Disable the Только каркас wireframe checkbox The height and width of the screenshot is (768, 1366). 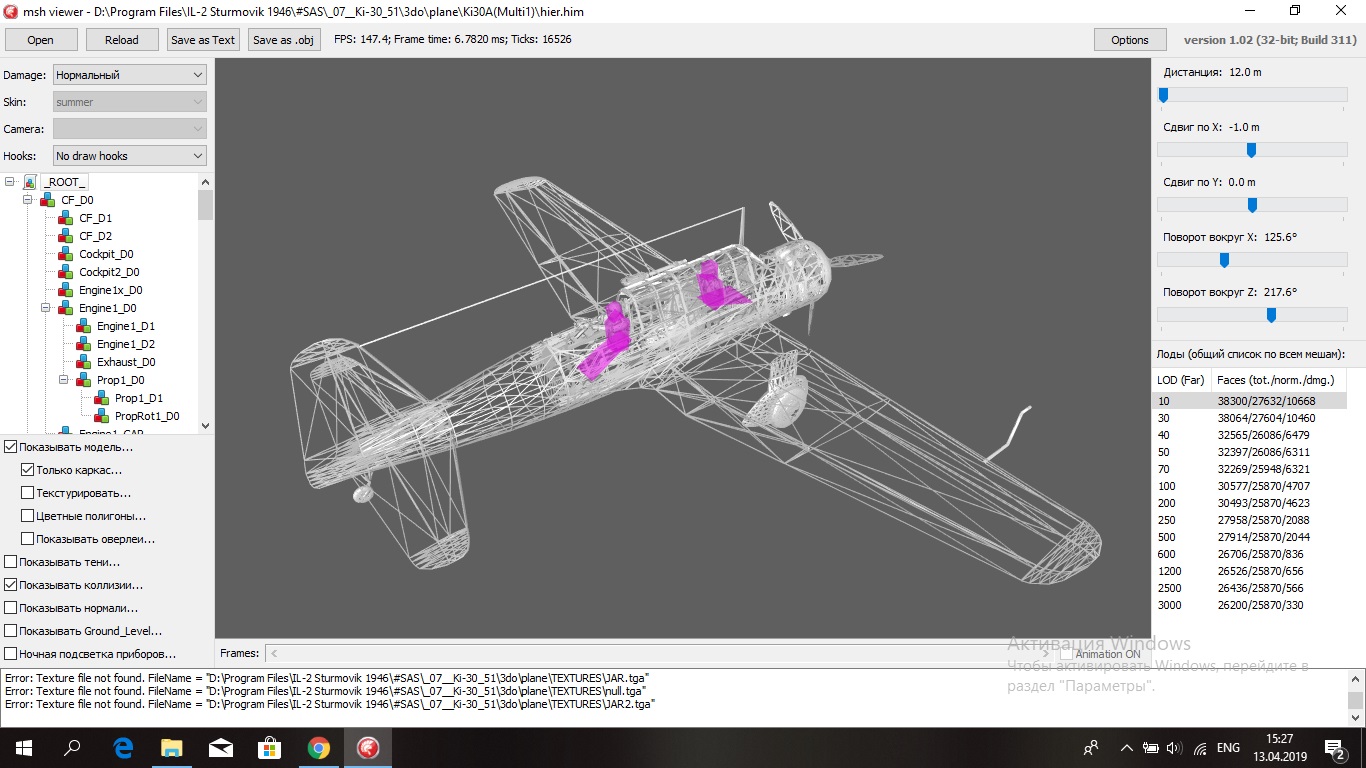(x=28, y=470)
